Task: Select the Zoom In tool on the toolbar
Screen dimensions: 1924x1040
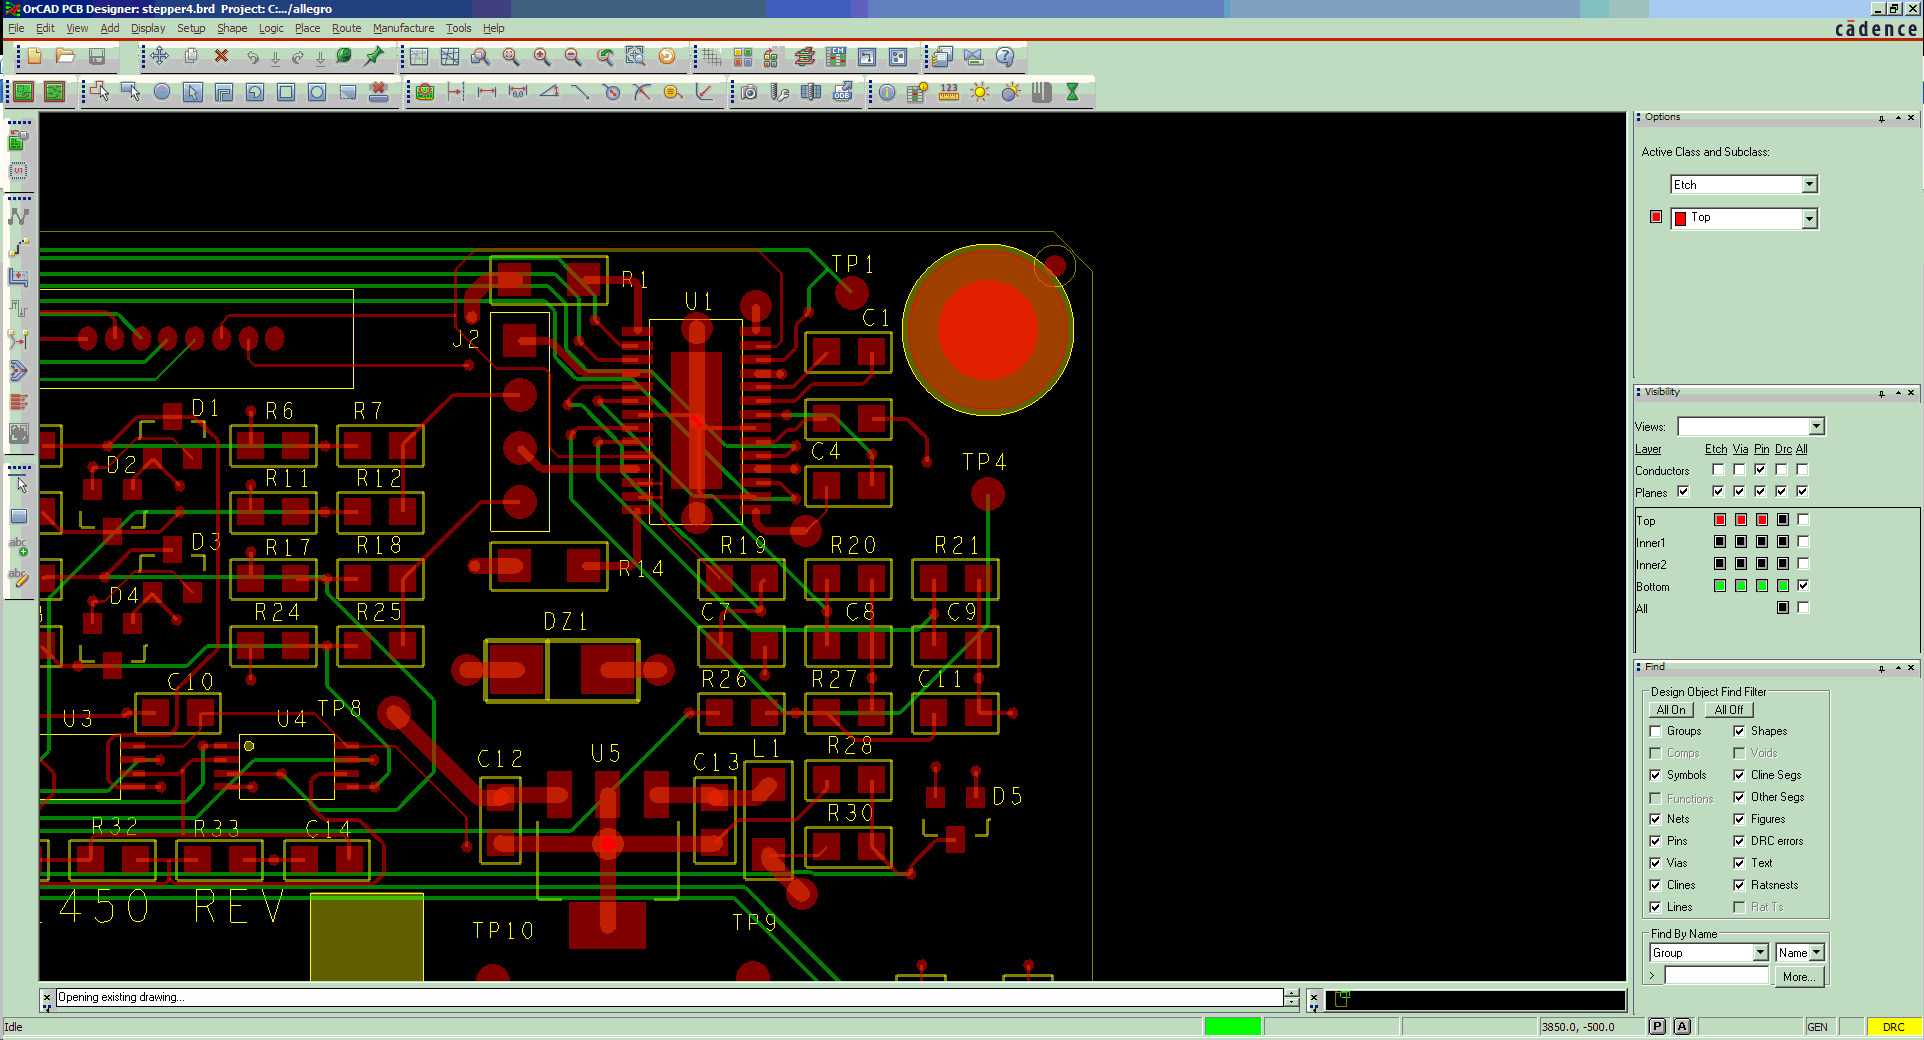Action: [x=543, y=57]
